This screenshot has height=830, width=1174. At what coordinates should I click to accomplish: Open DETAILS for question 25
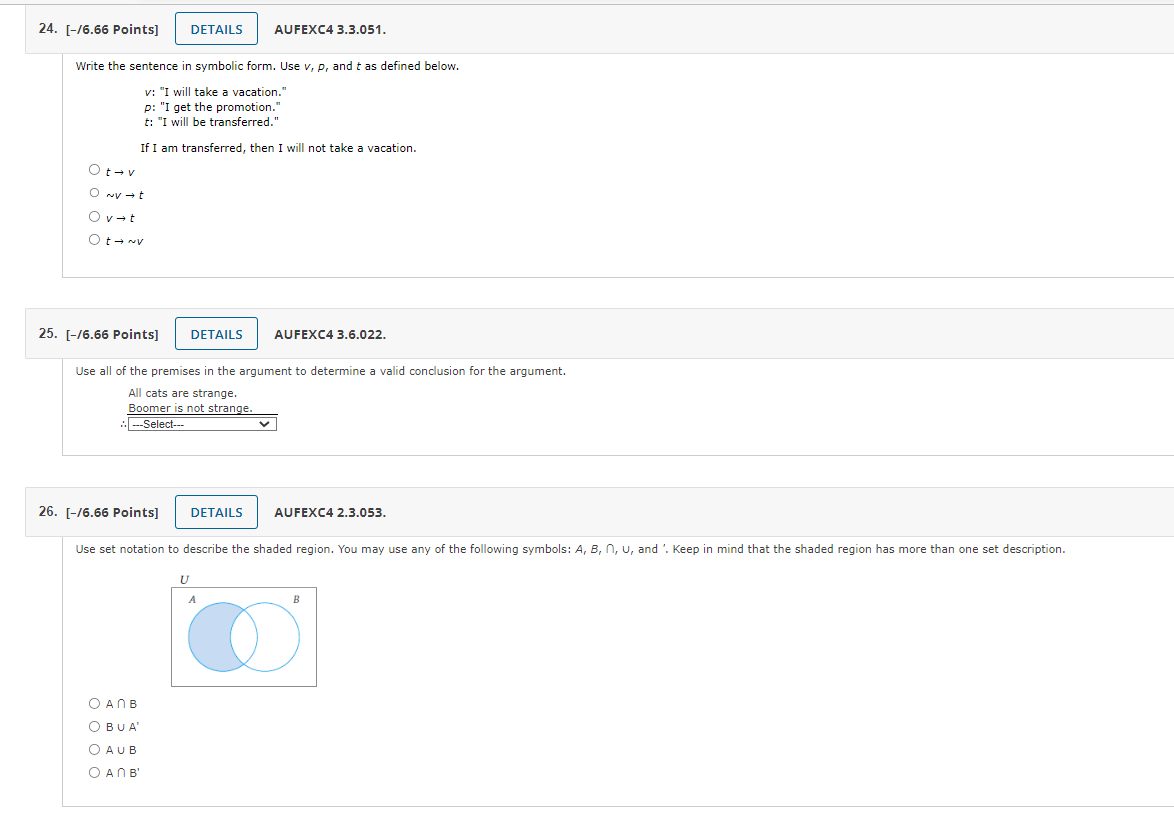tap(216, 333)
